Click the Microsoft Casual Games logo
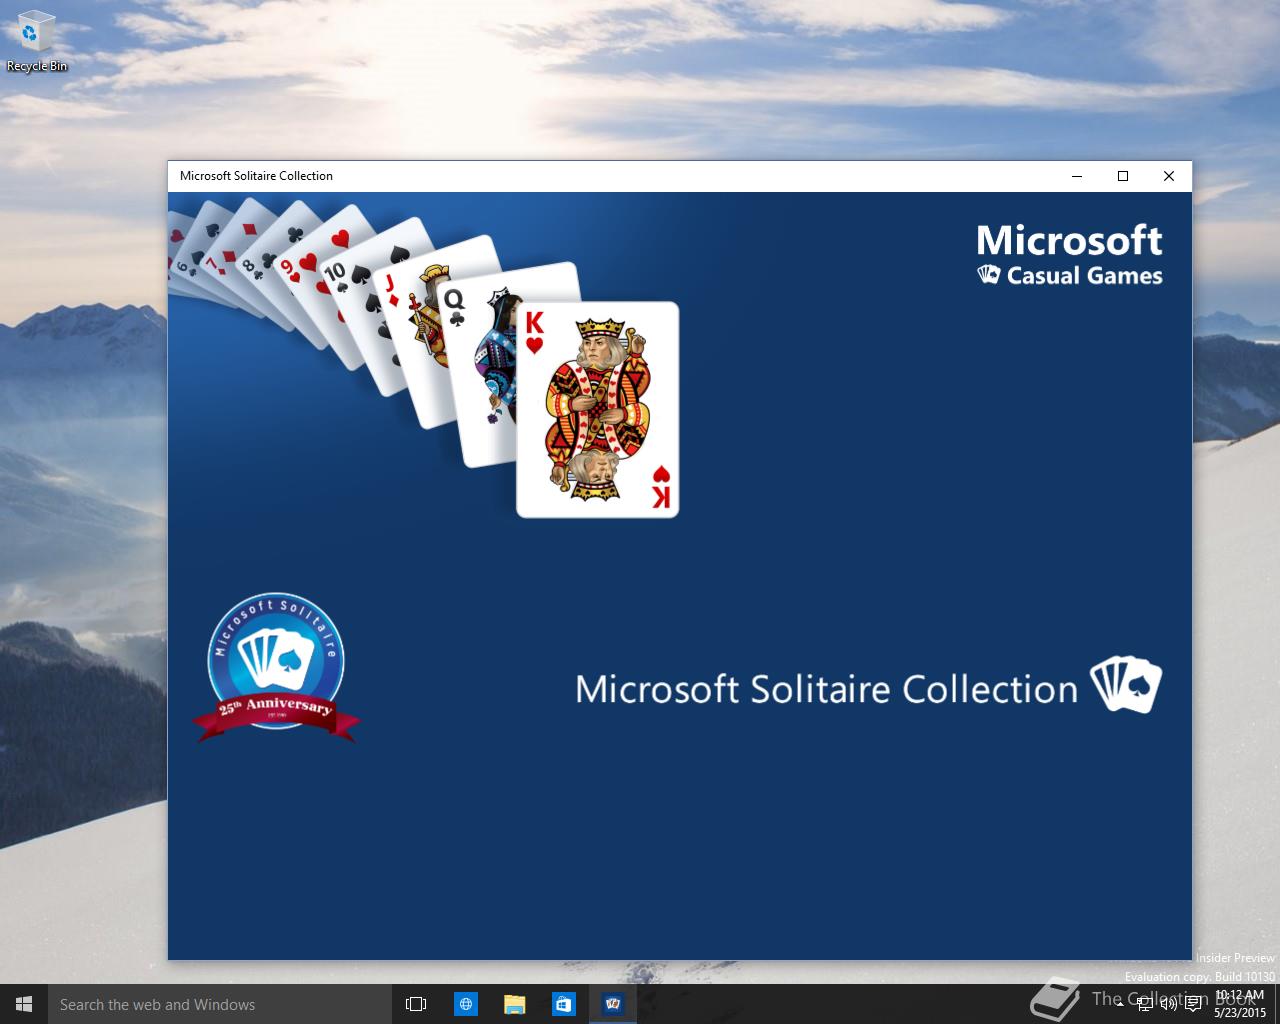 coord(1069,255)
